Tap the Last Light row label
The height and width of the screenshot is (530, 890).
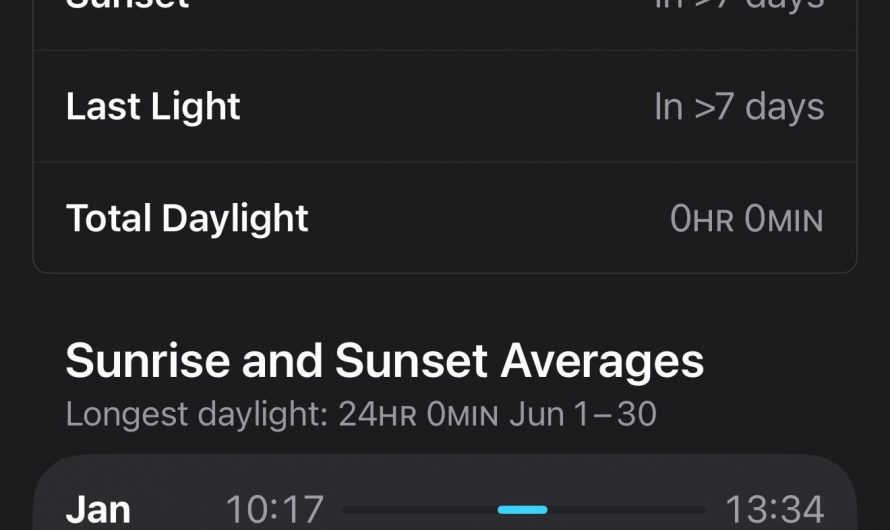153,107
